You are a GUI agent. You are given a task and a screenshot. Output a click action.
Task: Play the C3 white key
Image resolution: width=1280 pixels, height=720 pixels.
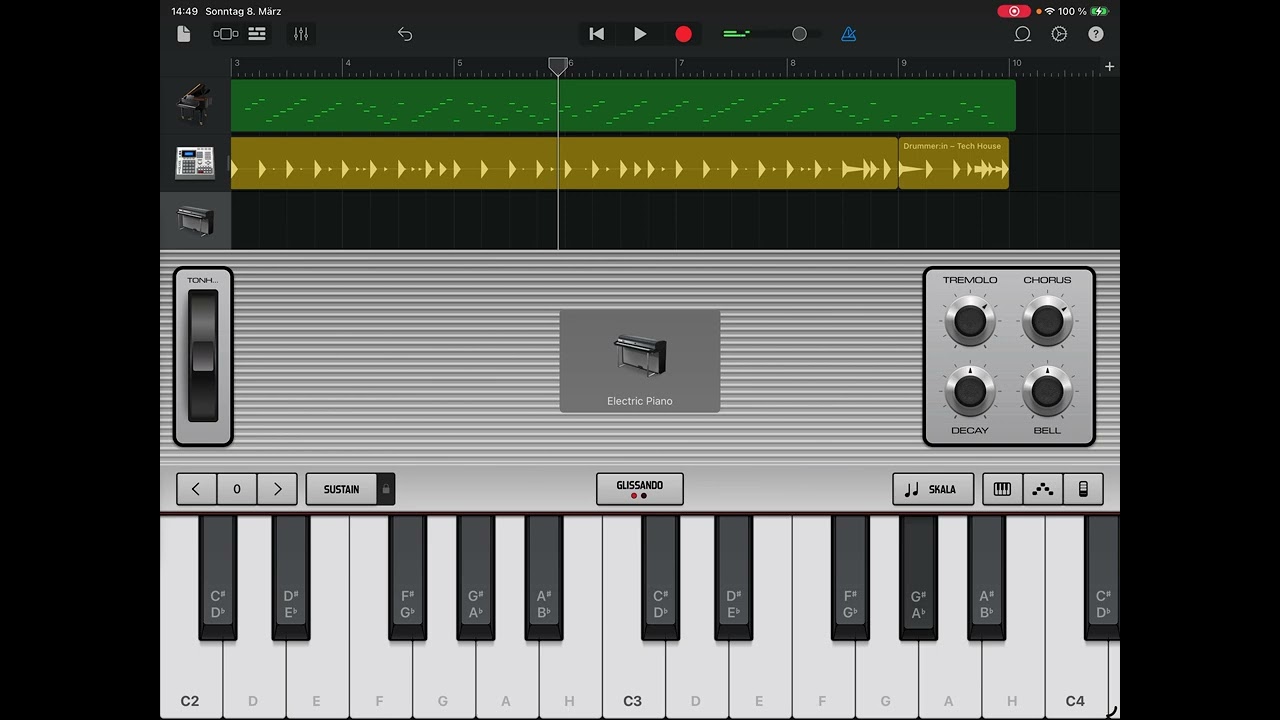coord(633,680)
